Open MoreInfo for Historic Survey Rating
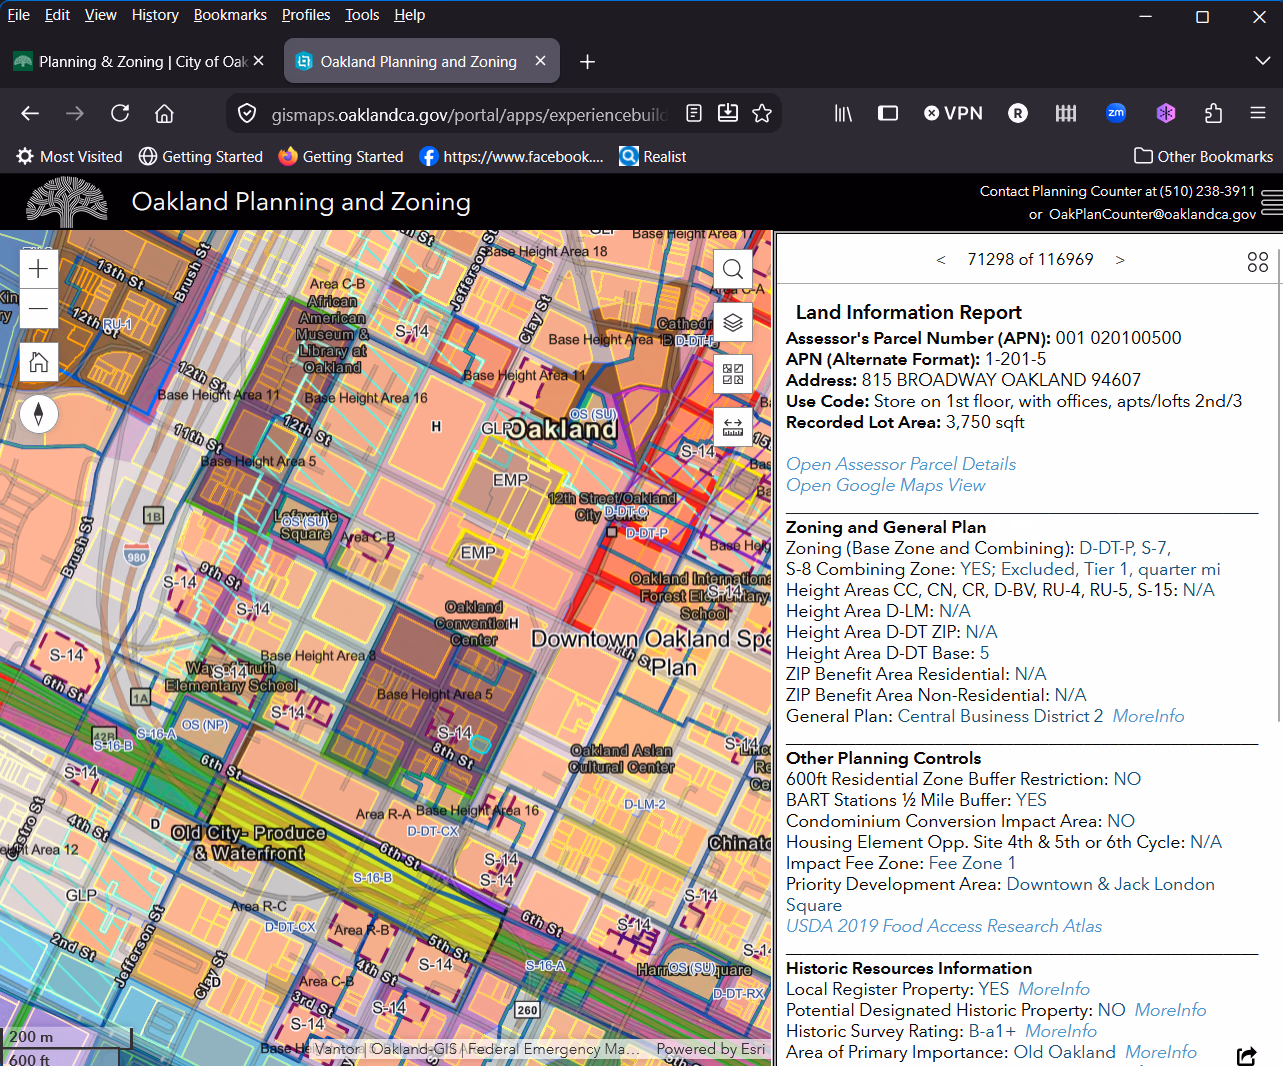Image resolution: width=1283 pixels, height=1066 pixels. tap(1061, 1031)
